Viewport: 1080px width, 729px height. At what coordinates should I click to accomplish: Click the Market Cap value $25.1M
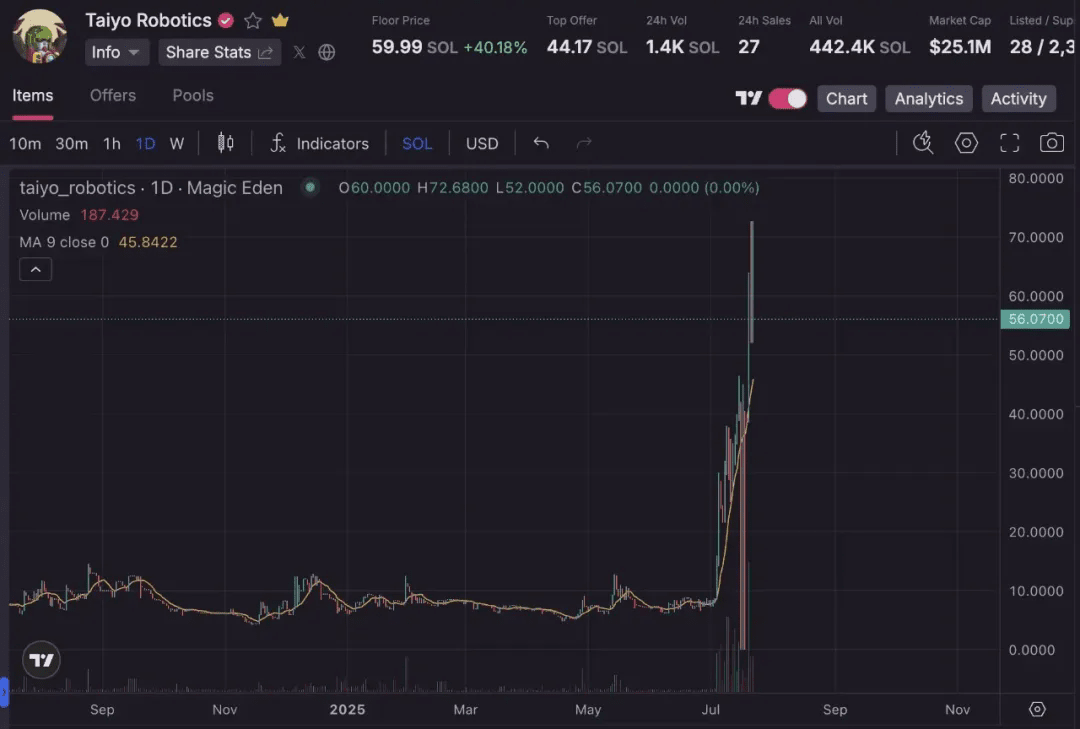pyautogui.click(x=960, y=47)
